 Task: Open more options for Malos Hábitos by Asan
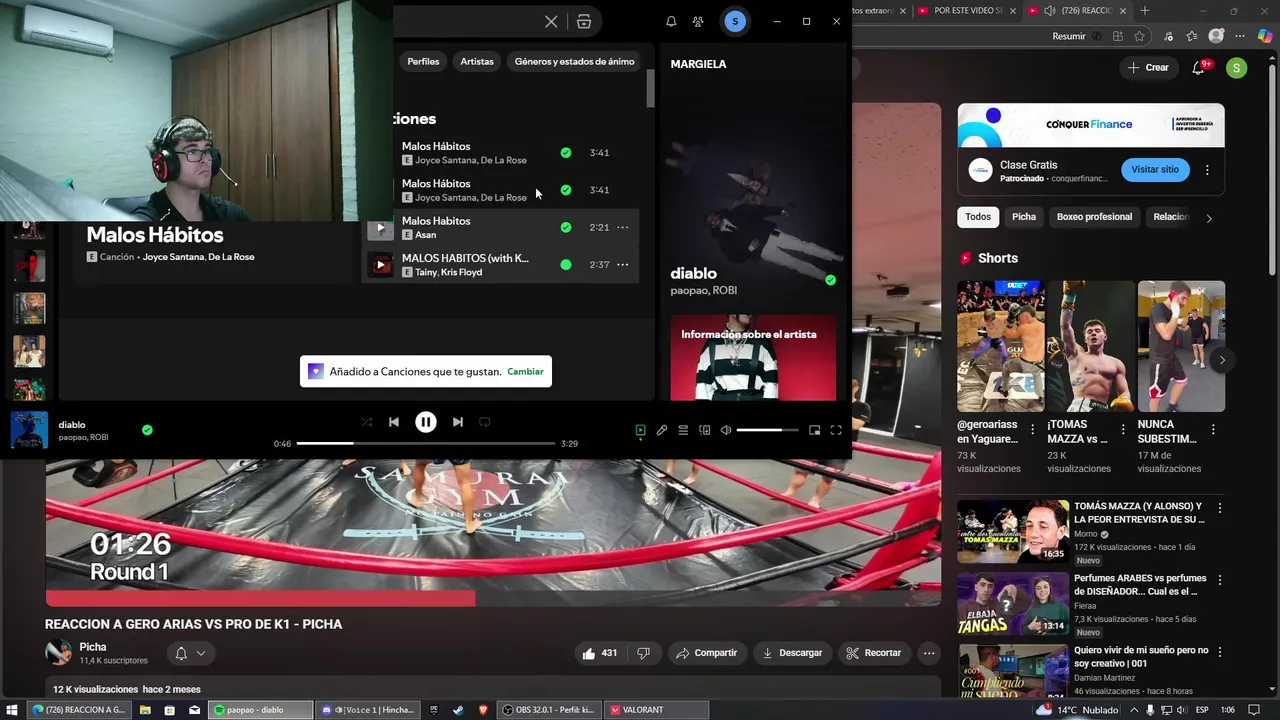623,227
